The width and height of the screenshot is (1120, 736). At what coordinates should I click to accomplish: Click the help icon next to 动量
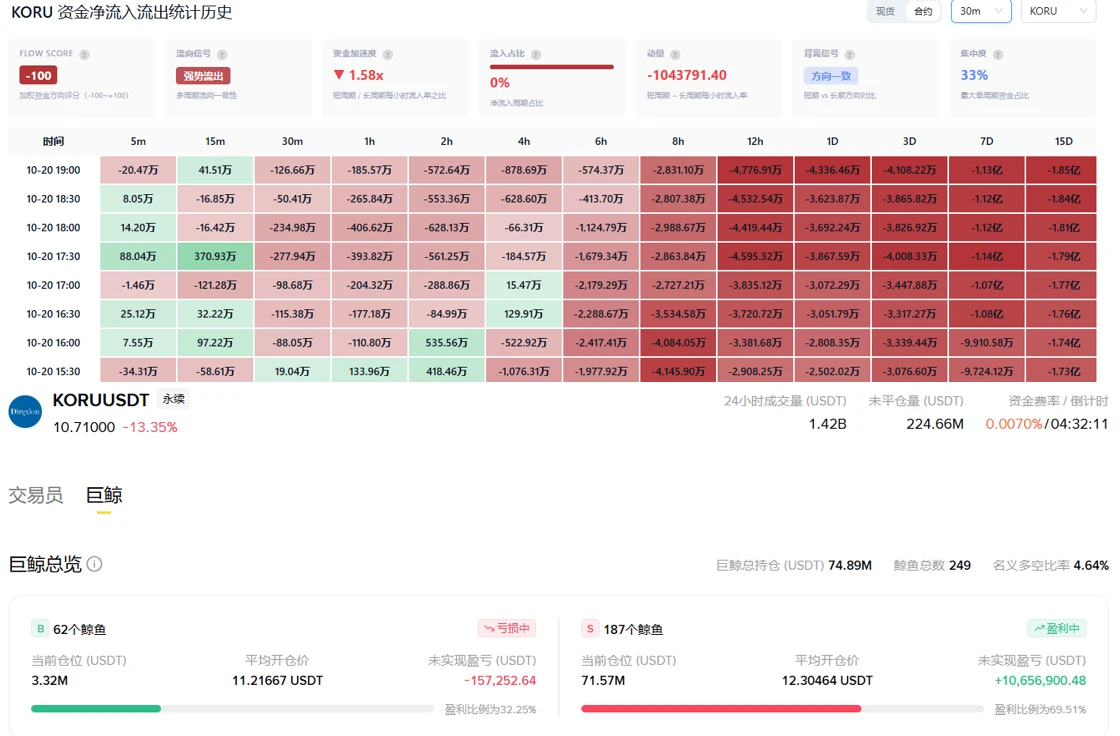(675, 54)
